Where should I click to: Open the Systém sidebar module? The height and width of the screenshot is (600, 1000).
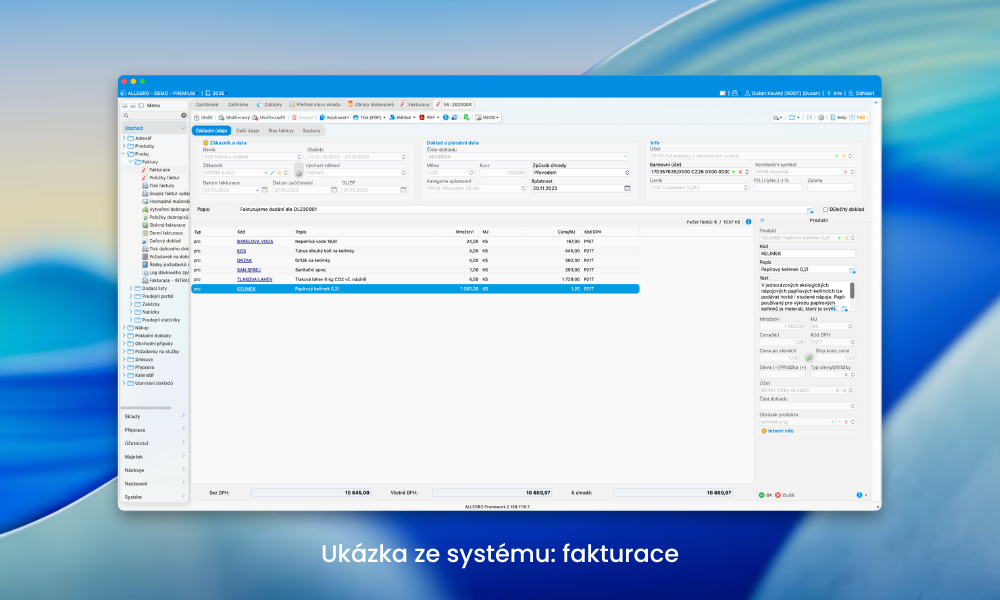click(154, 497)
